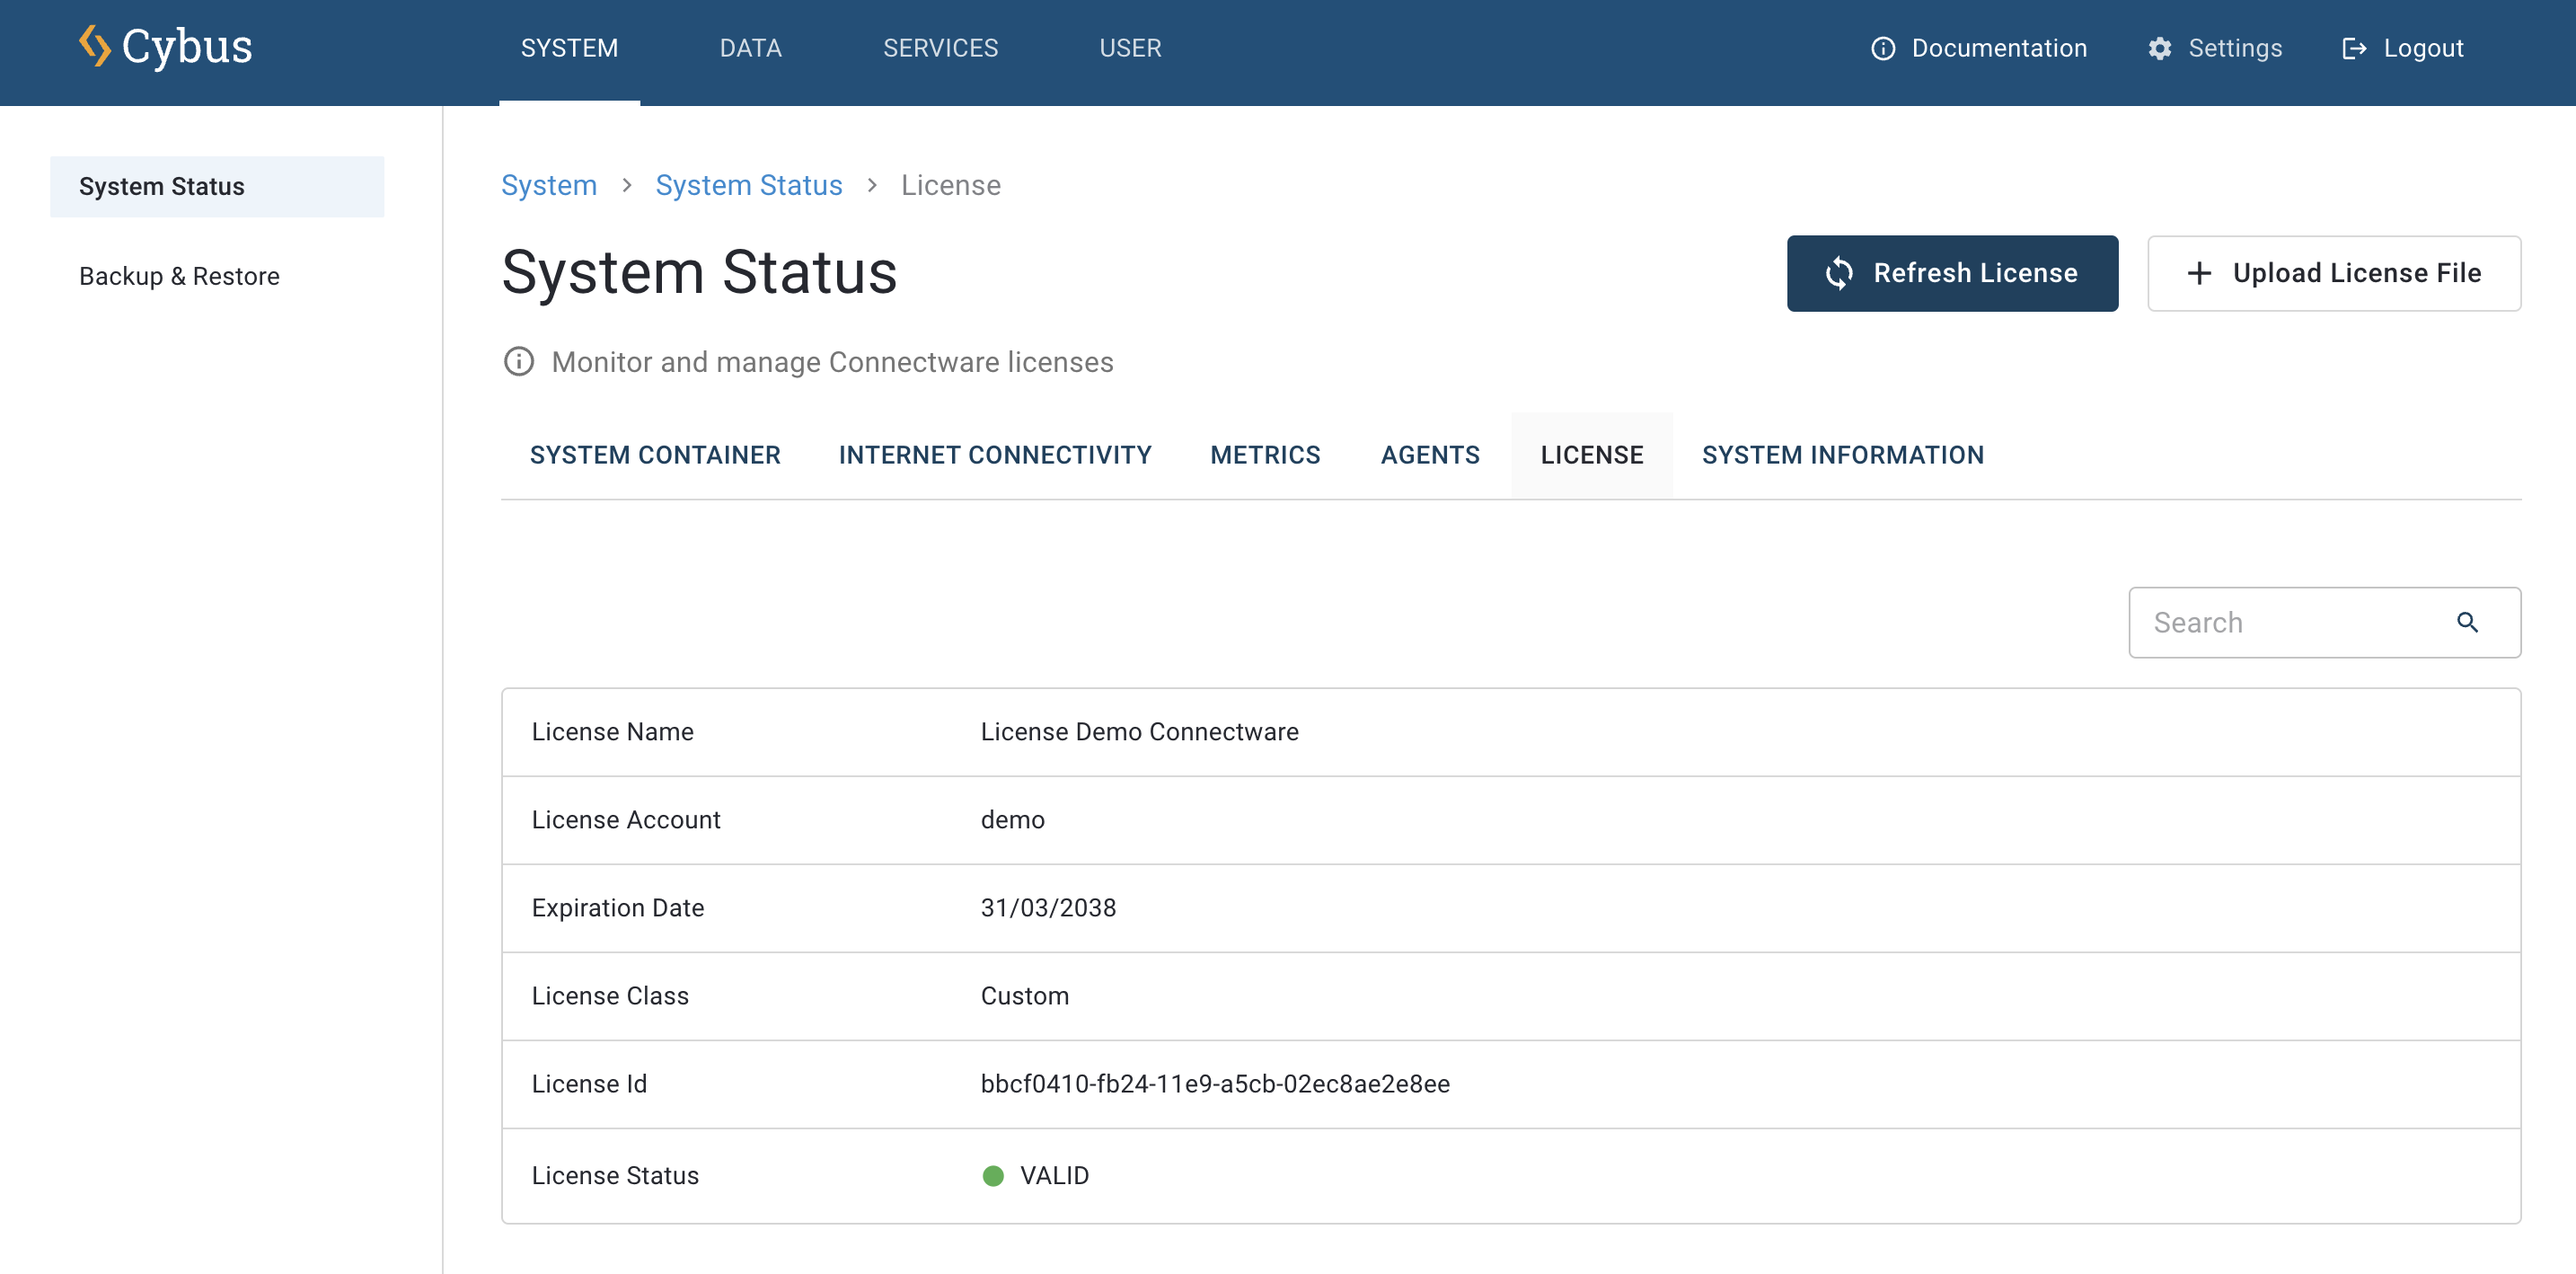
Task: Click the Logout exit icon
Action: pos(2353,48)
